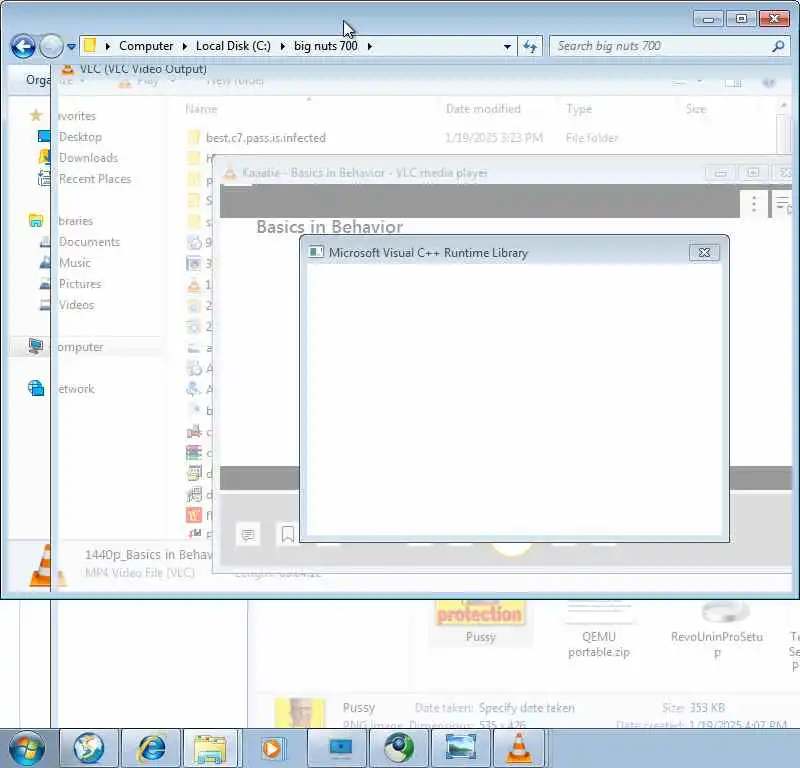800x768 pixels.
Task: Select the folder icon beside best.c7.pass.is.infected
Action: 194,138
